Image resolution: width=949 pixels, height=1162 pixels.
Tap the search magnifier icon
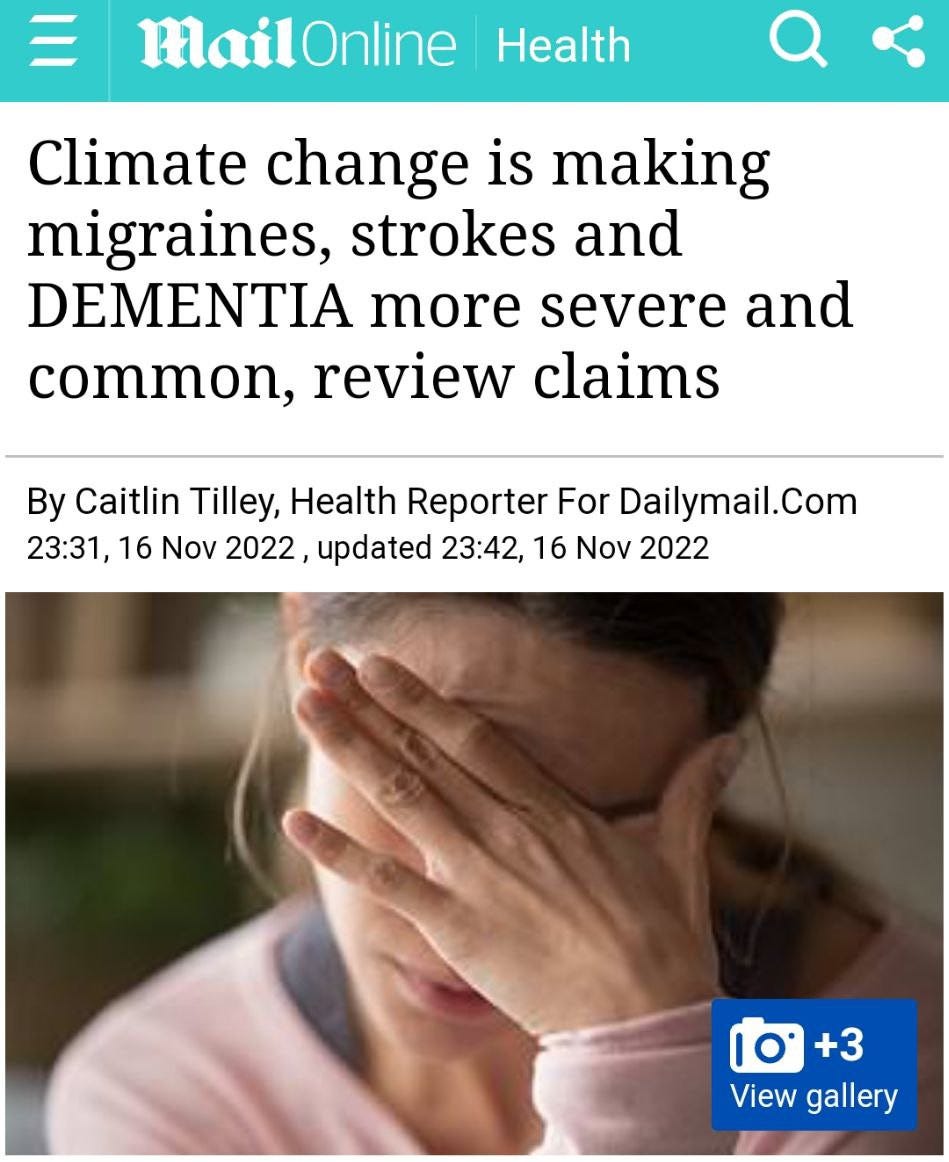coord(798,42)
